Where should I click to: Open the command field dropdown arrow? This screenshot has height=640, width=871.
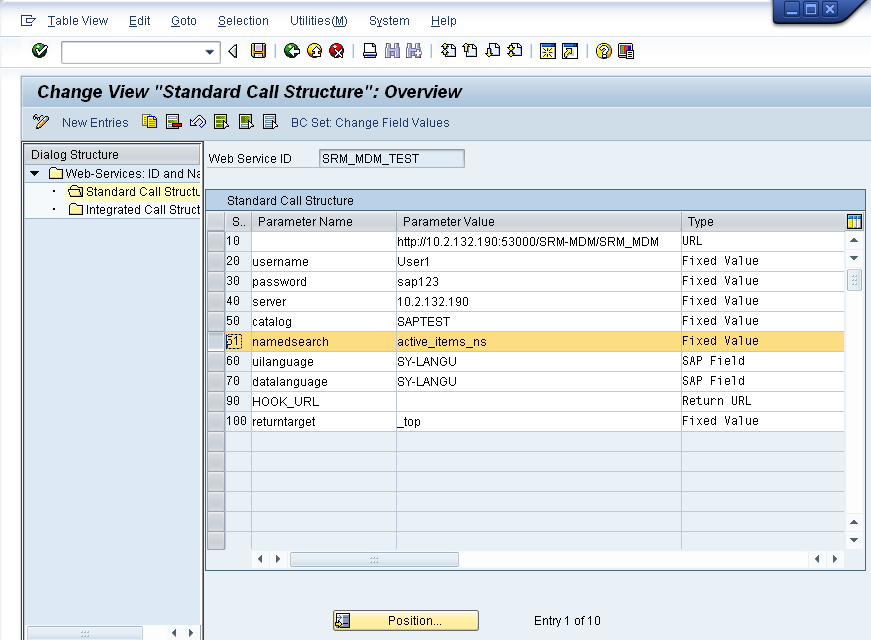coord(209,52)
